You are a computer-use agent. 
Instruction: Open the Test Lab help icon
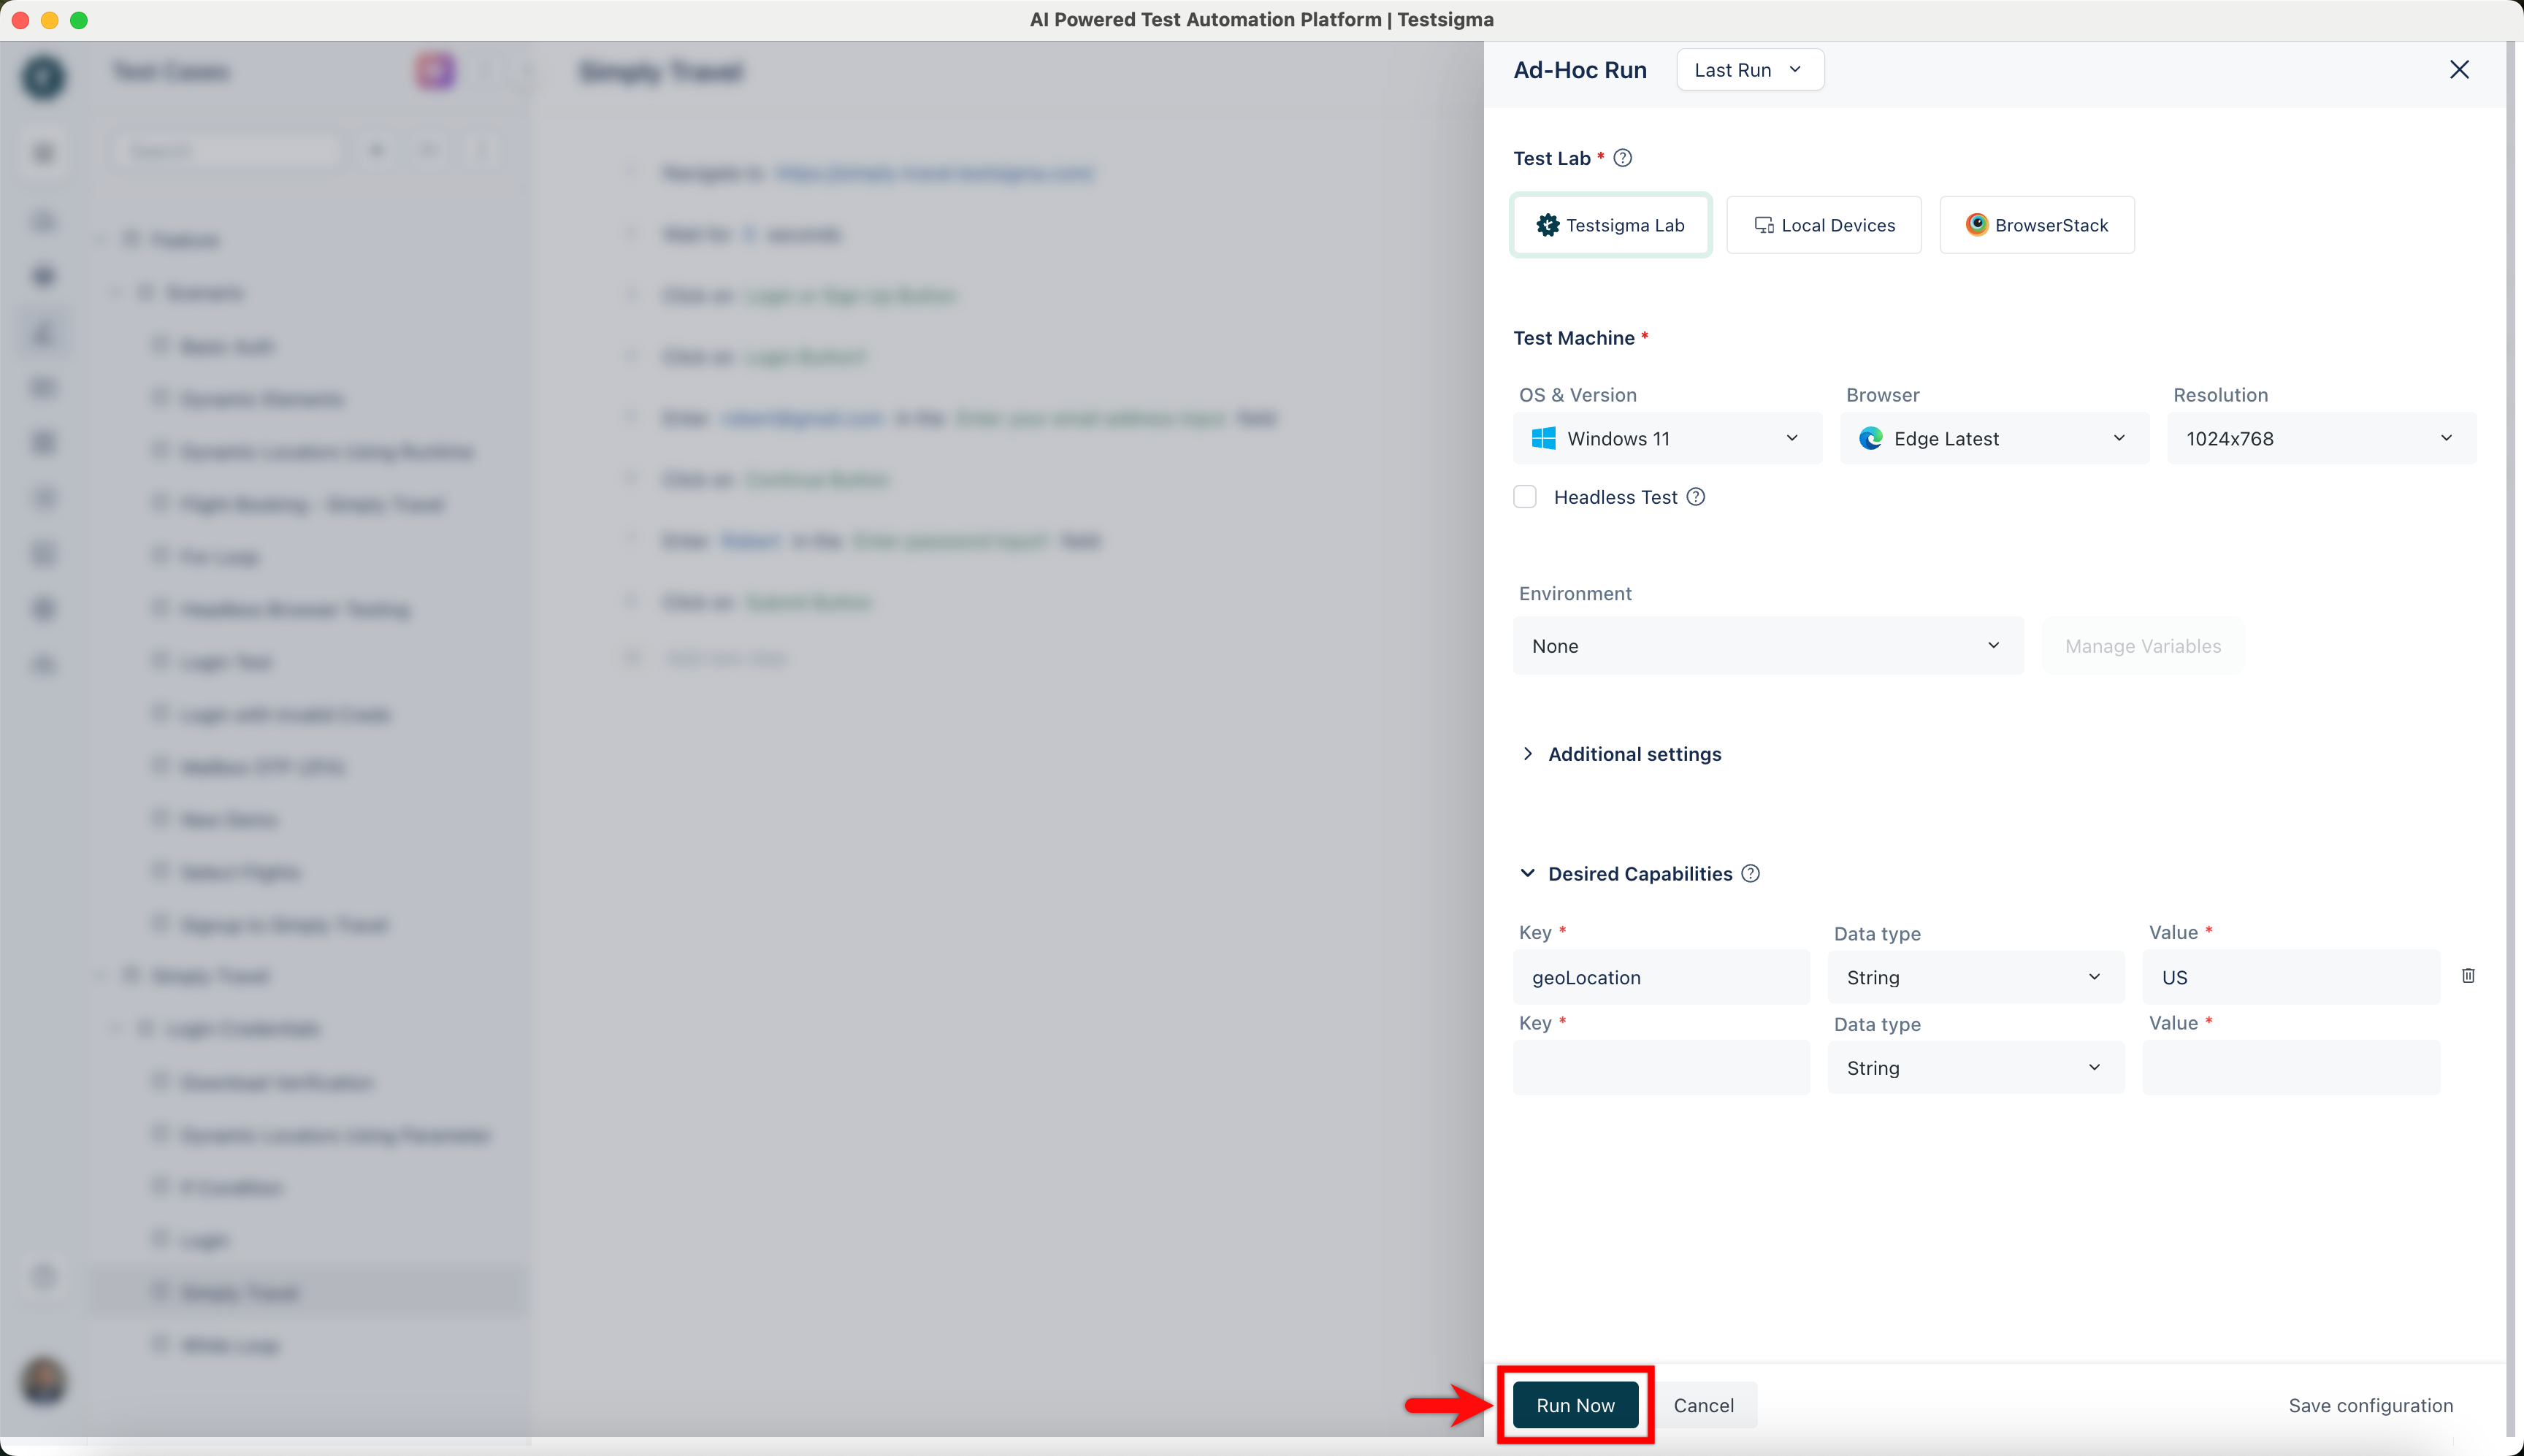point(1623,158)
